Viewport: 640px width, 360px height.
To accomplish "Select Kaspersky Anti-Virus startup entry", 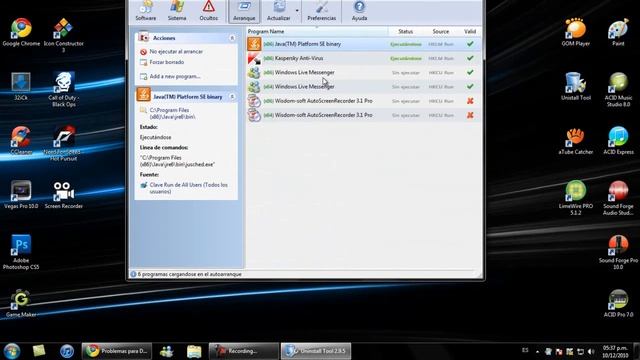I will coord(363,58).
